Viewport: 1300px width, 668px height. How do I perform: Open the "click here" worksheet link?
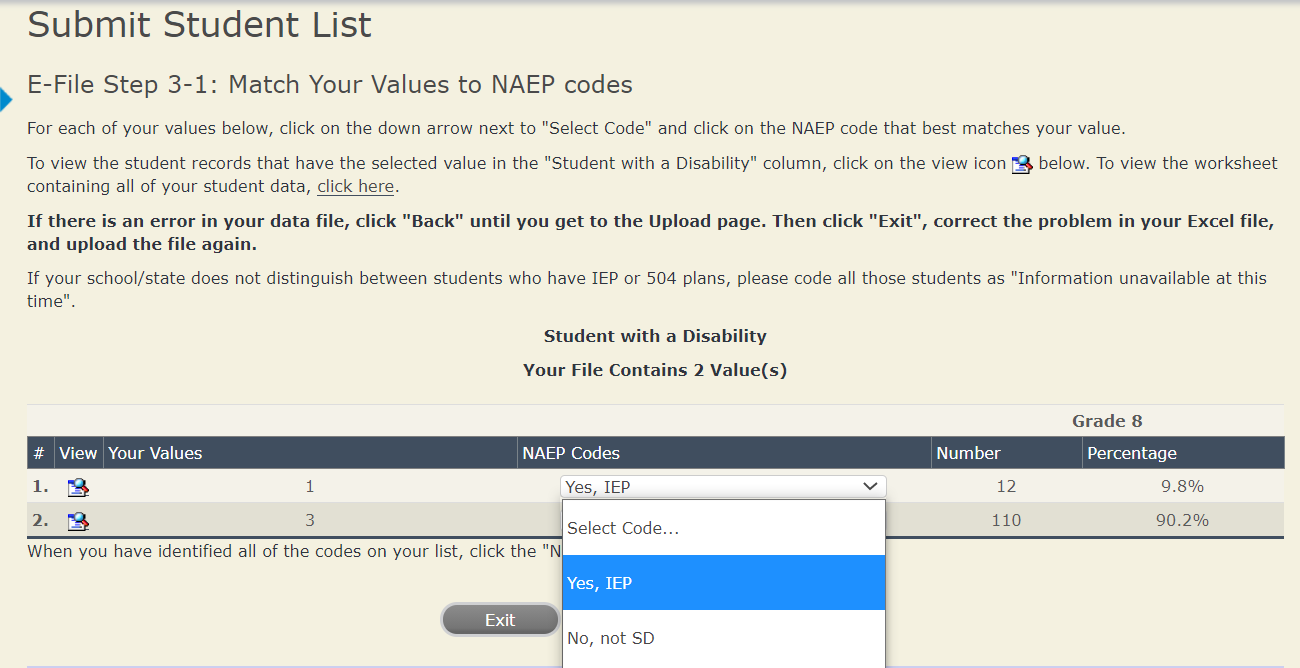355,187
